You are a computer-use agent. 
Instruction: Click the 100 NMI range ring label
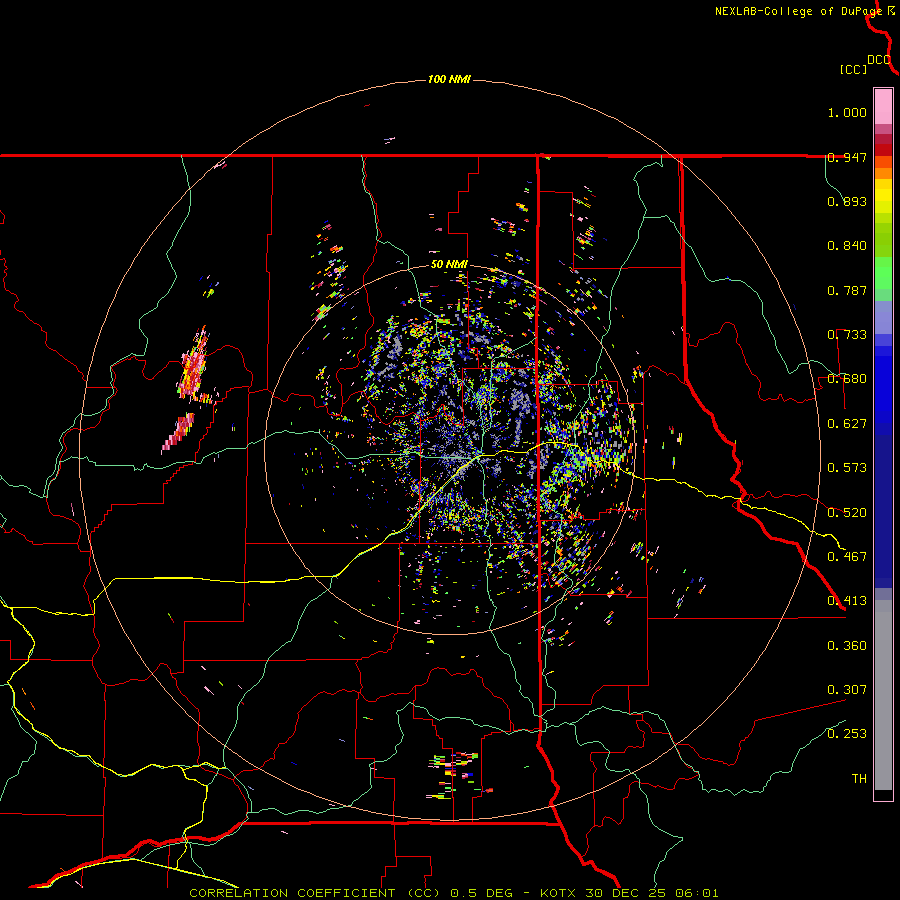tap(449, 79)
